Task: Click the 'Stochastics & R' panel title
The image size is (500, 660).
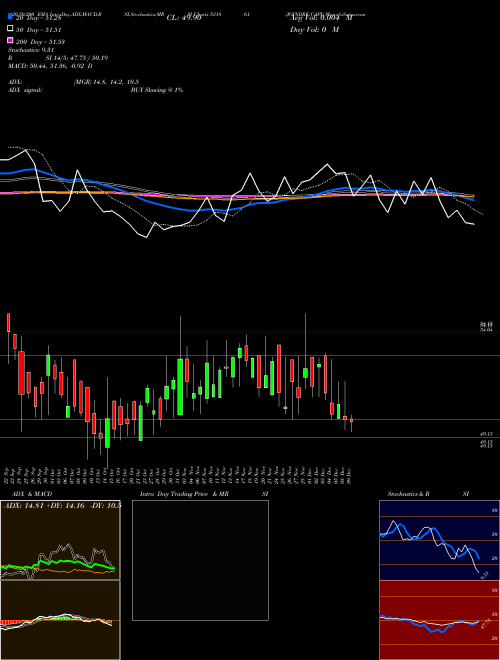Action: tap(409, 494)
